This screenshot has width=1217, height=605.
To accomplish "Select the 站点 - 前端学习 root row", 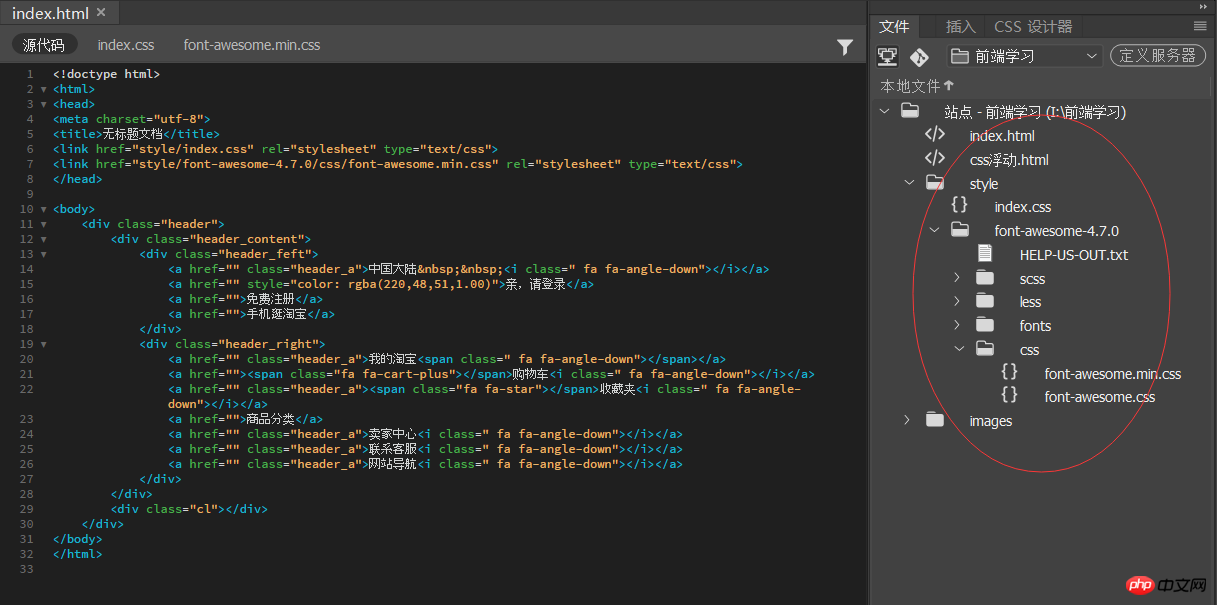I will click(x=1035, y=112).
